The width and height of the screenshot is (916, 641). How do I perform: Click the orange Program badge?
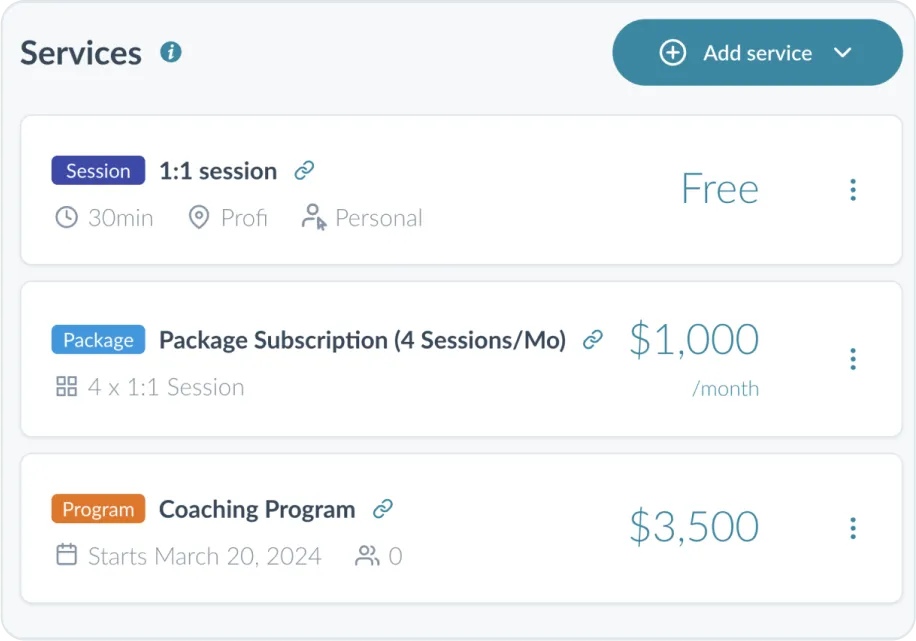98,509
